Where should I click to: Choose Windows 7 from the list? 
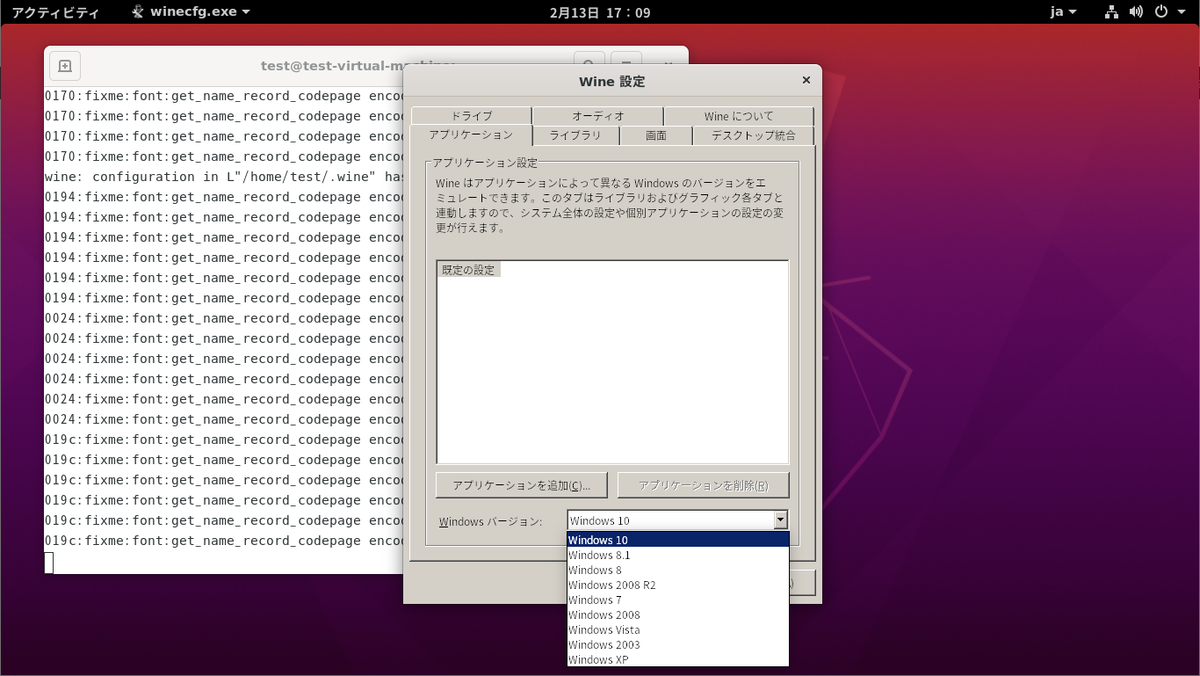coord(678,600)
